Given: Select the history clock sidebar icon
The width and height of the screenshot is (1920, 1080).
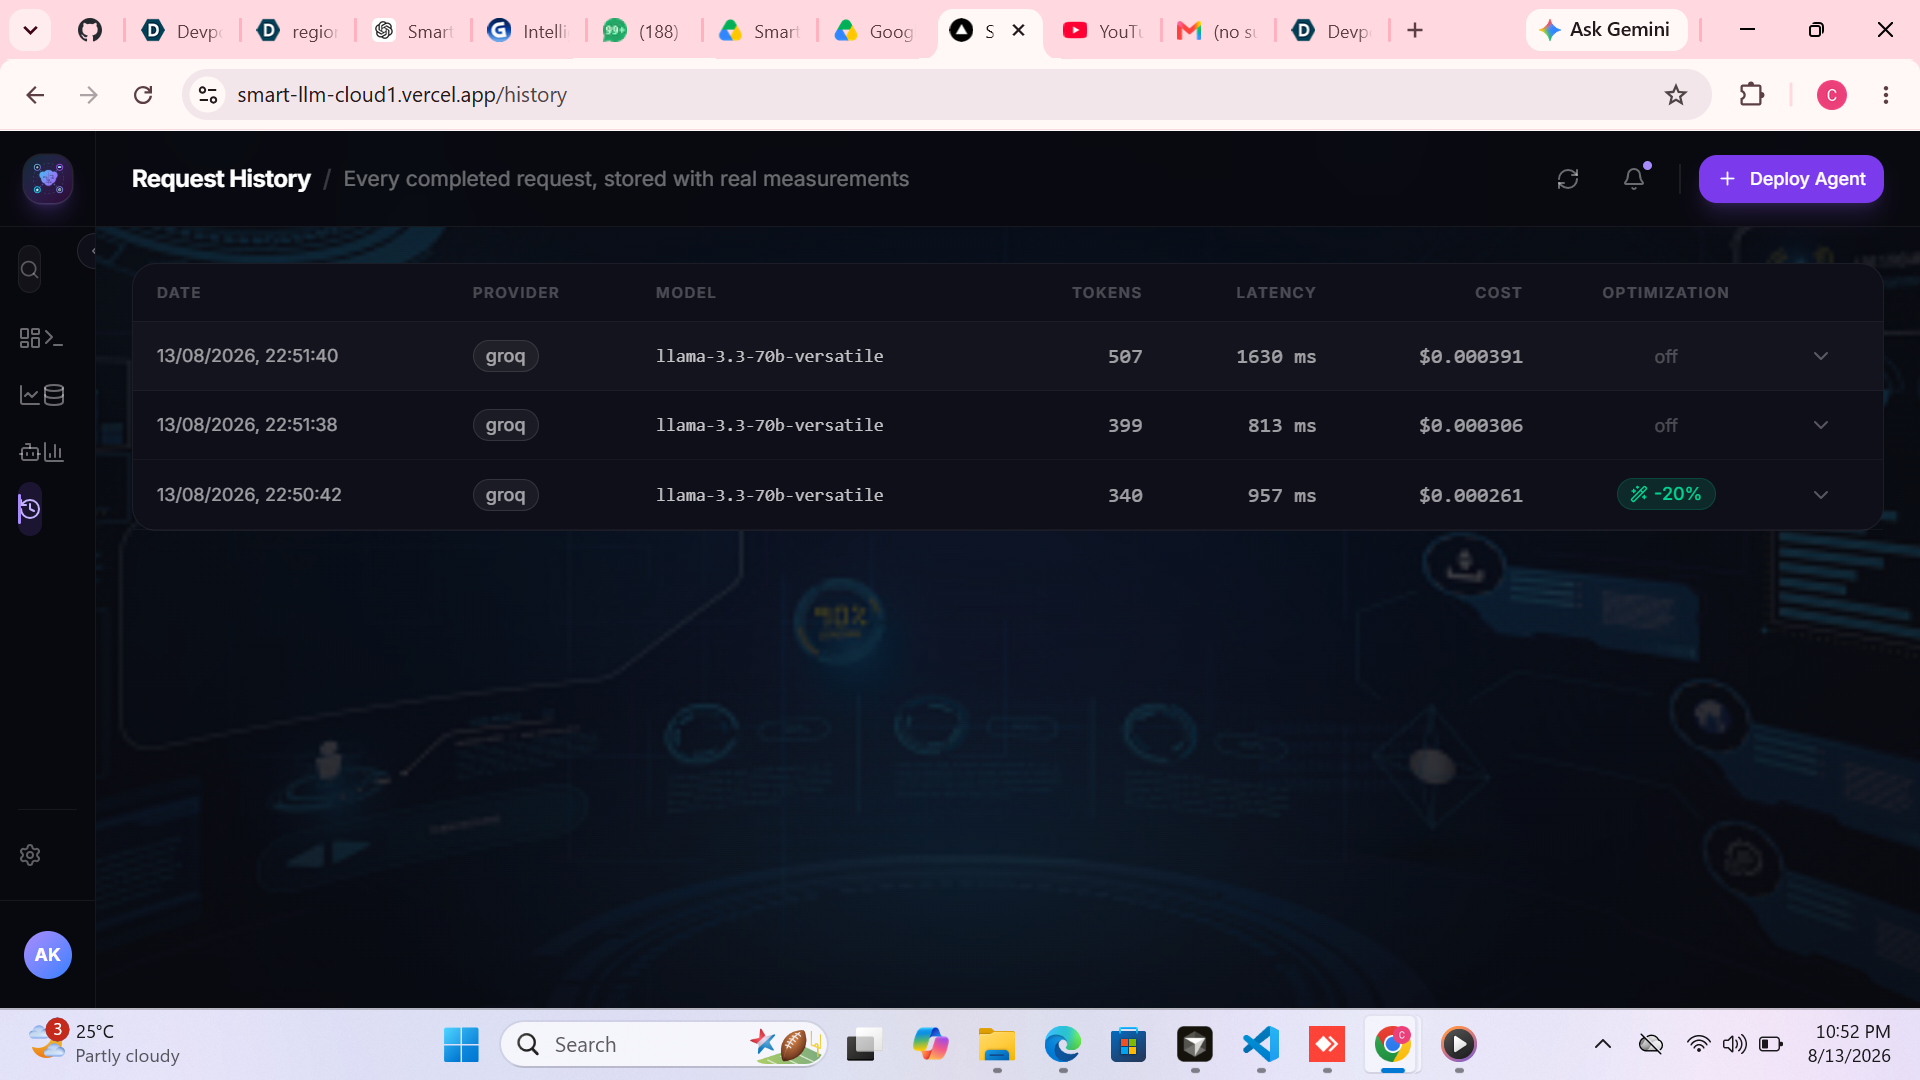Looking at the screenshot, I should [x=30, y=509].
